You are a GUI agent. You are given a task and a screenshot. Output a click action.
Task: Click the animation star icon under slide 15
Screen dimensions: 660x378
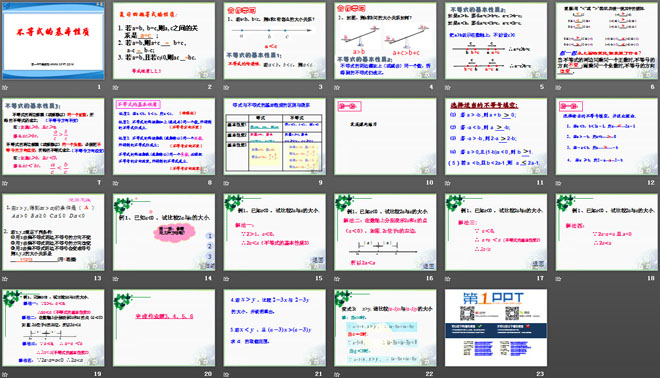(226, 278)
